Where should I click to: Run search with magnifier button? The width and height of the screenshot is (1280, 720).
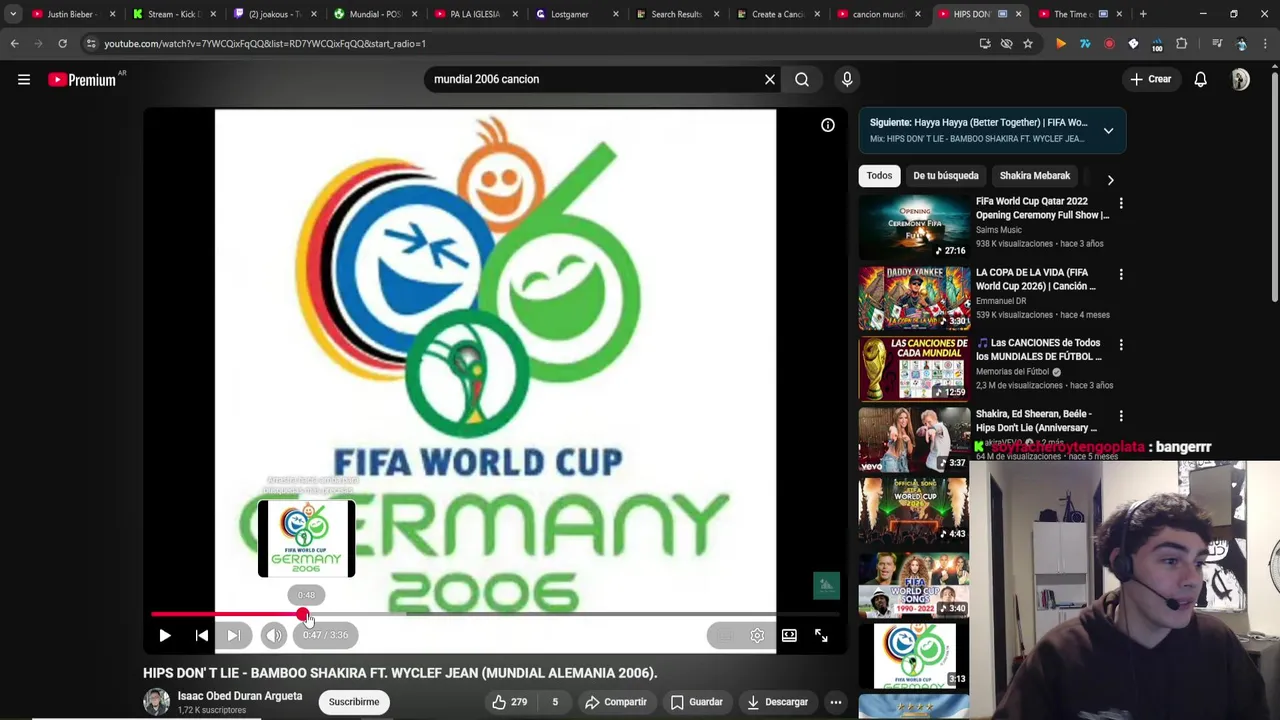click(x=802, y=79)
